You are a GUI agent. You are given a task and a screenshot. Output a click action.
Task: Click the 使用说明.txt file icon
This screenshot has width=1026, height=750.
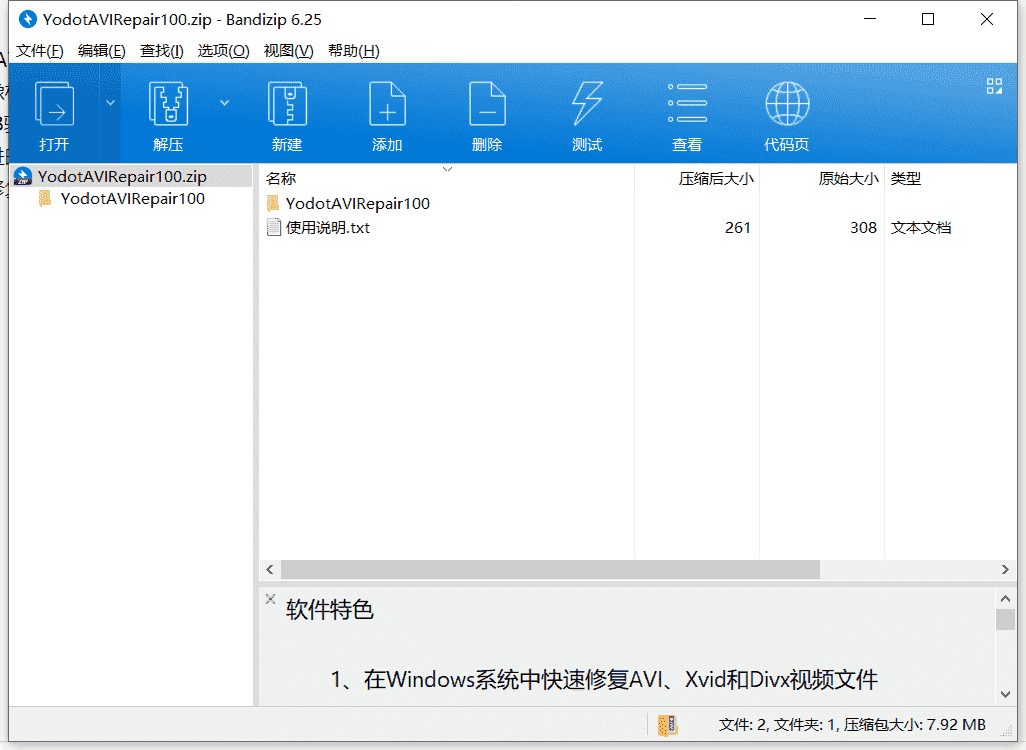click(x=274, y=228)
